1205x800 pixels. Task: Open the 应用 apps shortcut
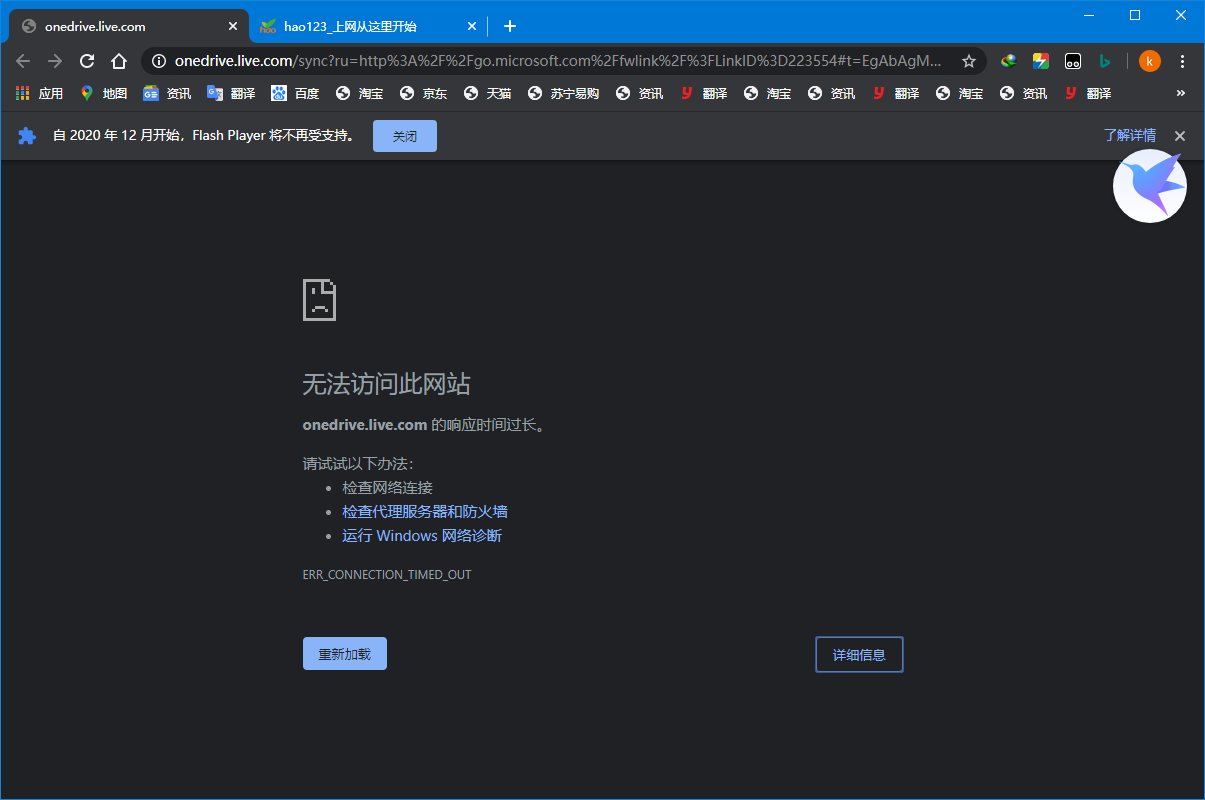click(39, 93)
